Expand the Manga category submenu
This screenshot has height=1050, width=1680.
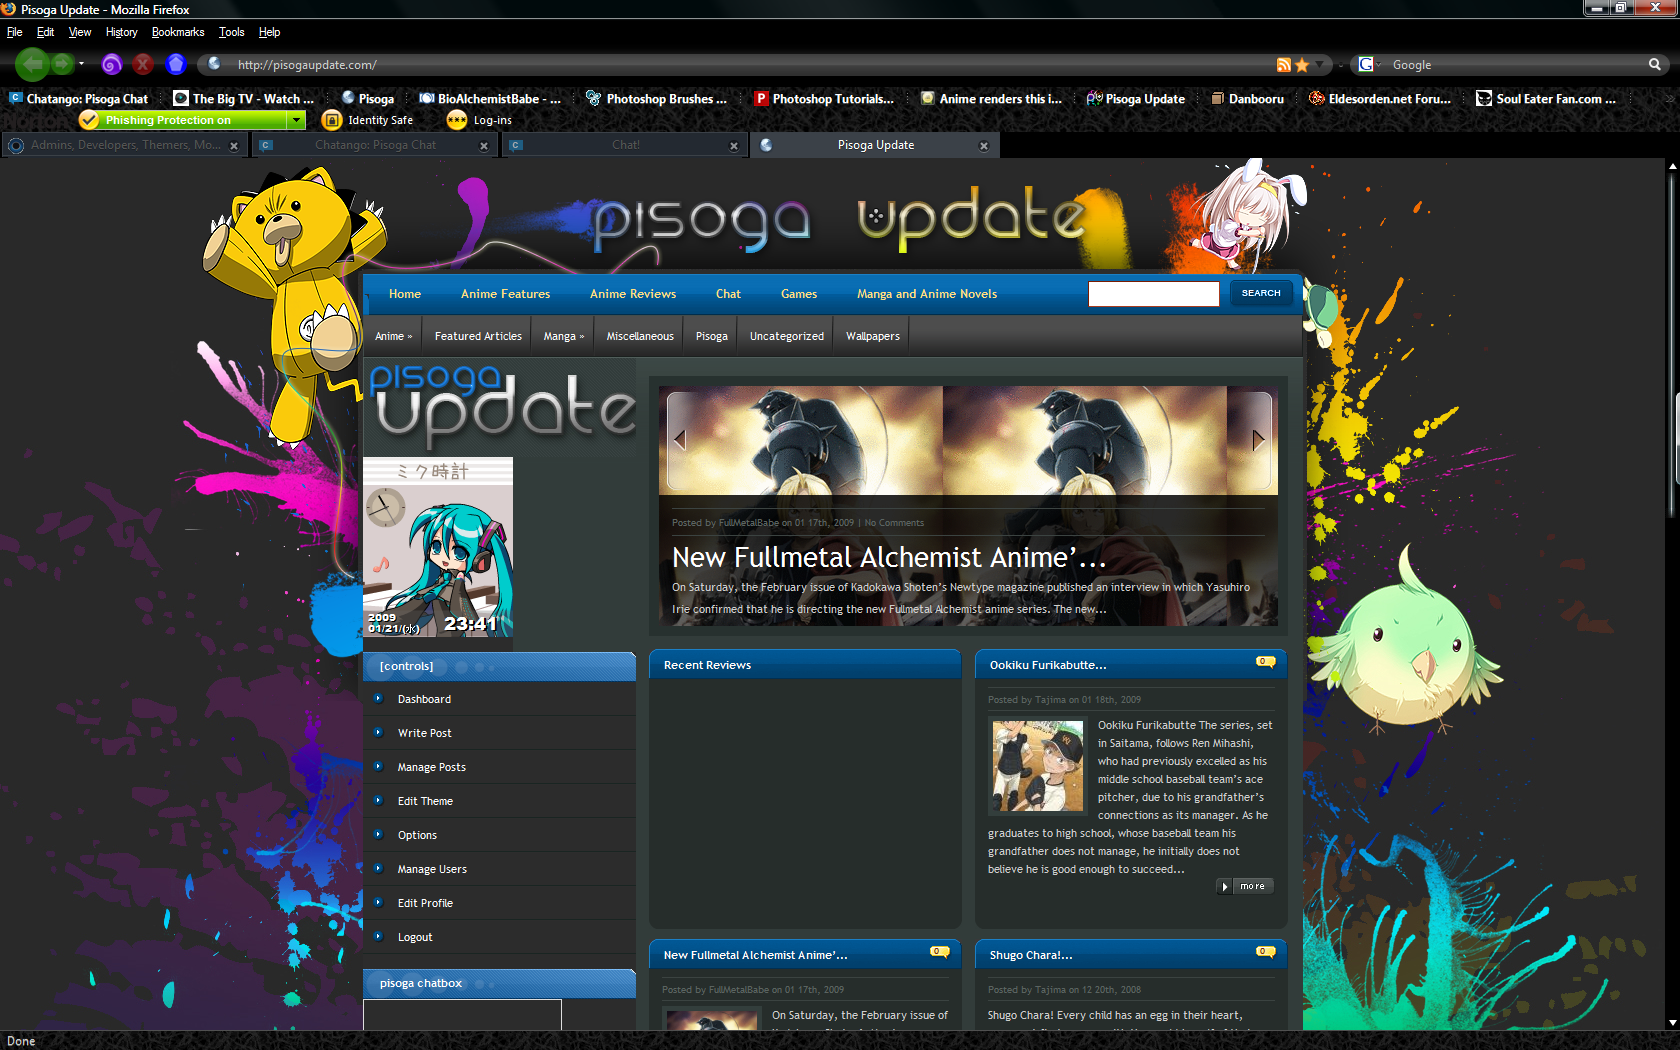564,336
